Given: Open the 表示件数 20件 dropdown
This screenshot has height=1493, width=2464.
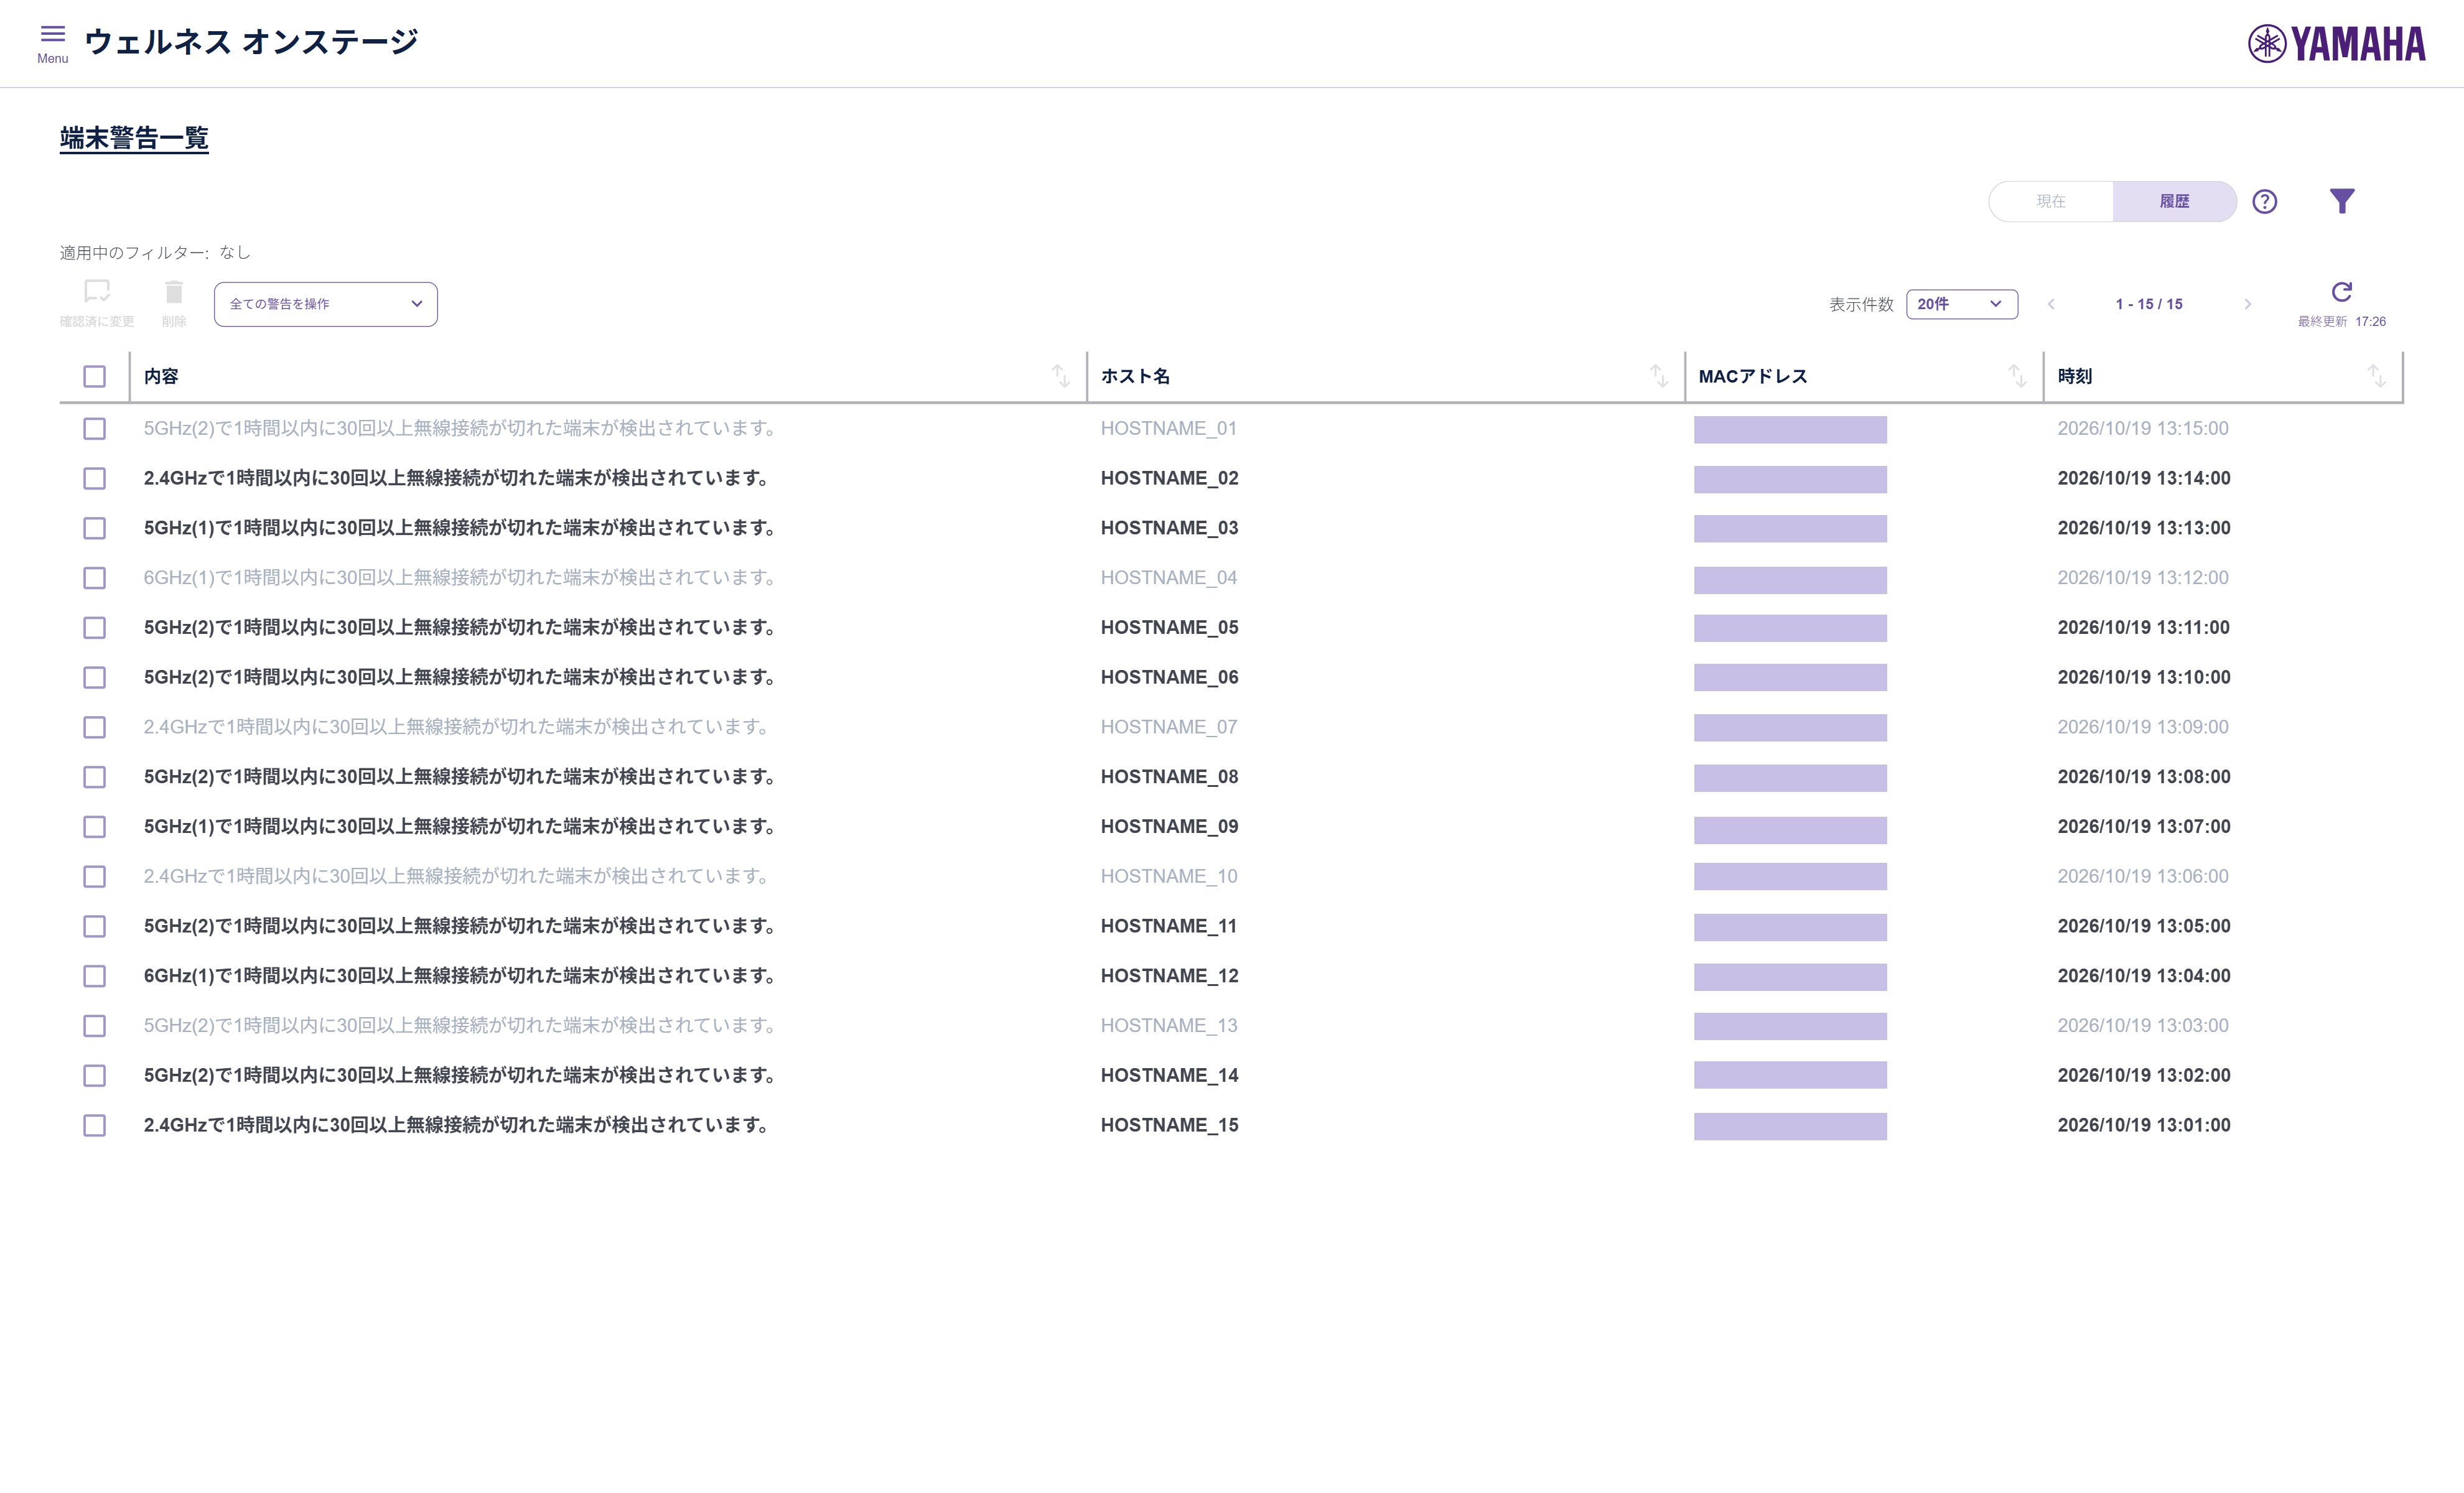Looking at the screenshot, I should tap(1962, 304).
